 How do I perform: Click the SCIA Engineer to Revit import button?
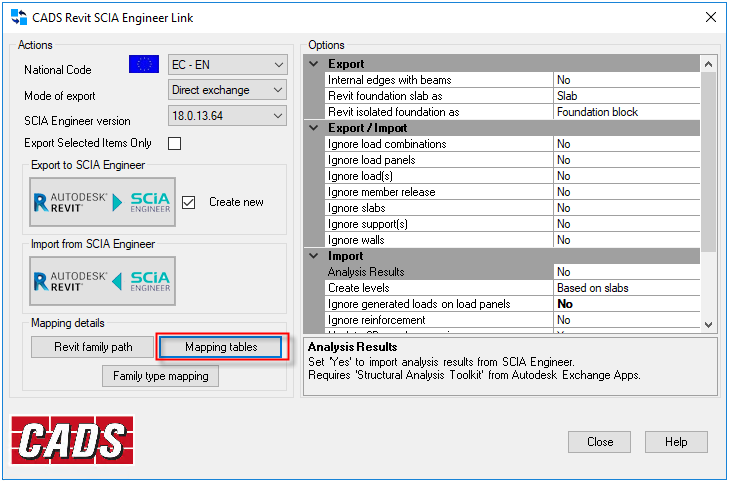click(102, 281)
